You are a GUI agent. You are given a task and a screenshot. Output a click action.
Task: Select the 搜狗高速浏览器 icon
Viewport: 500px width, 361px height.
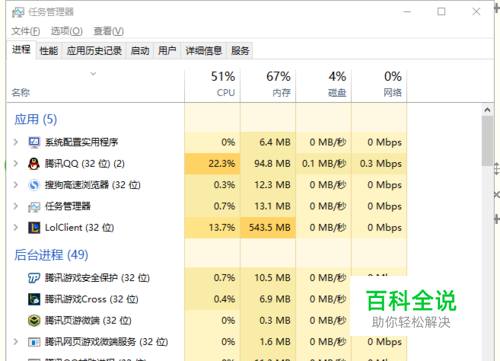pyautogui.click(x=34, y=185)
